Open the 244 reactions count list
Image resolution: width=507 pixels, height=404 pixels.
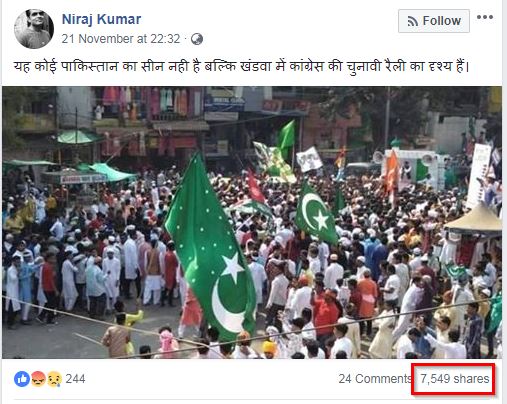[75, 379]
